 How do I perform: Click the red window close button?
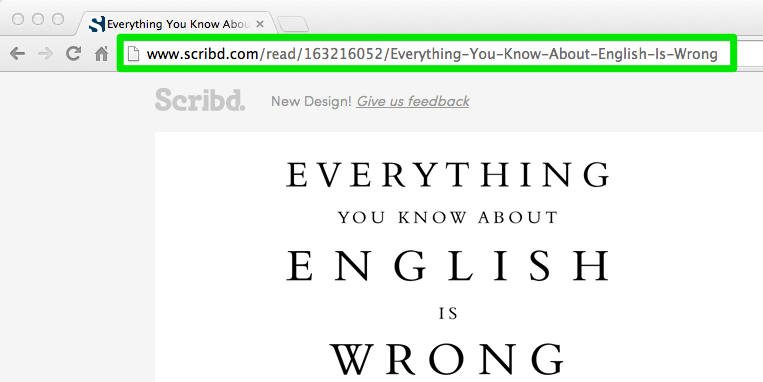coord(18,19)
